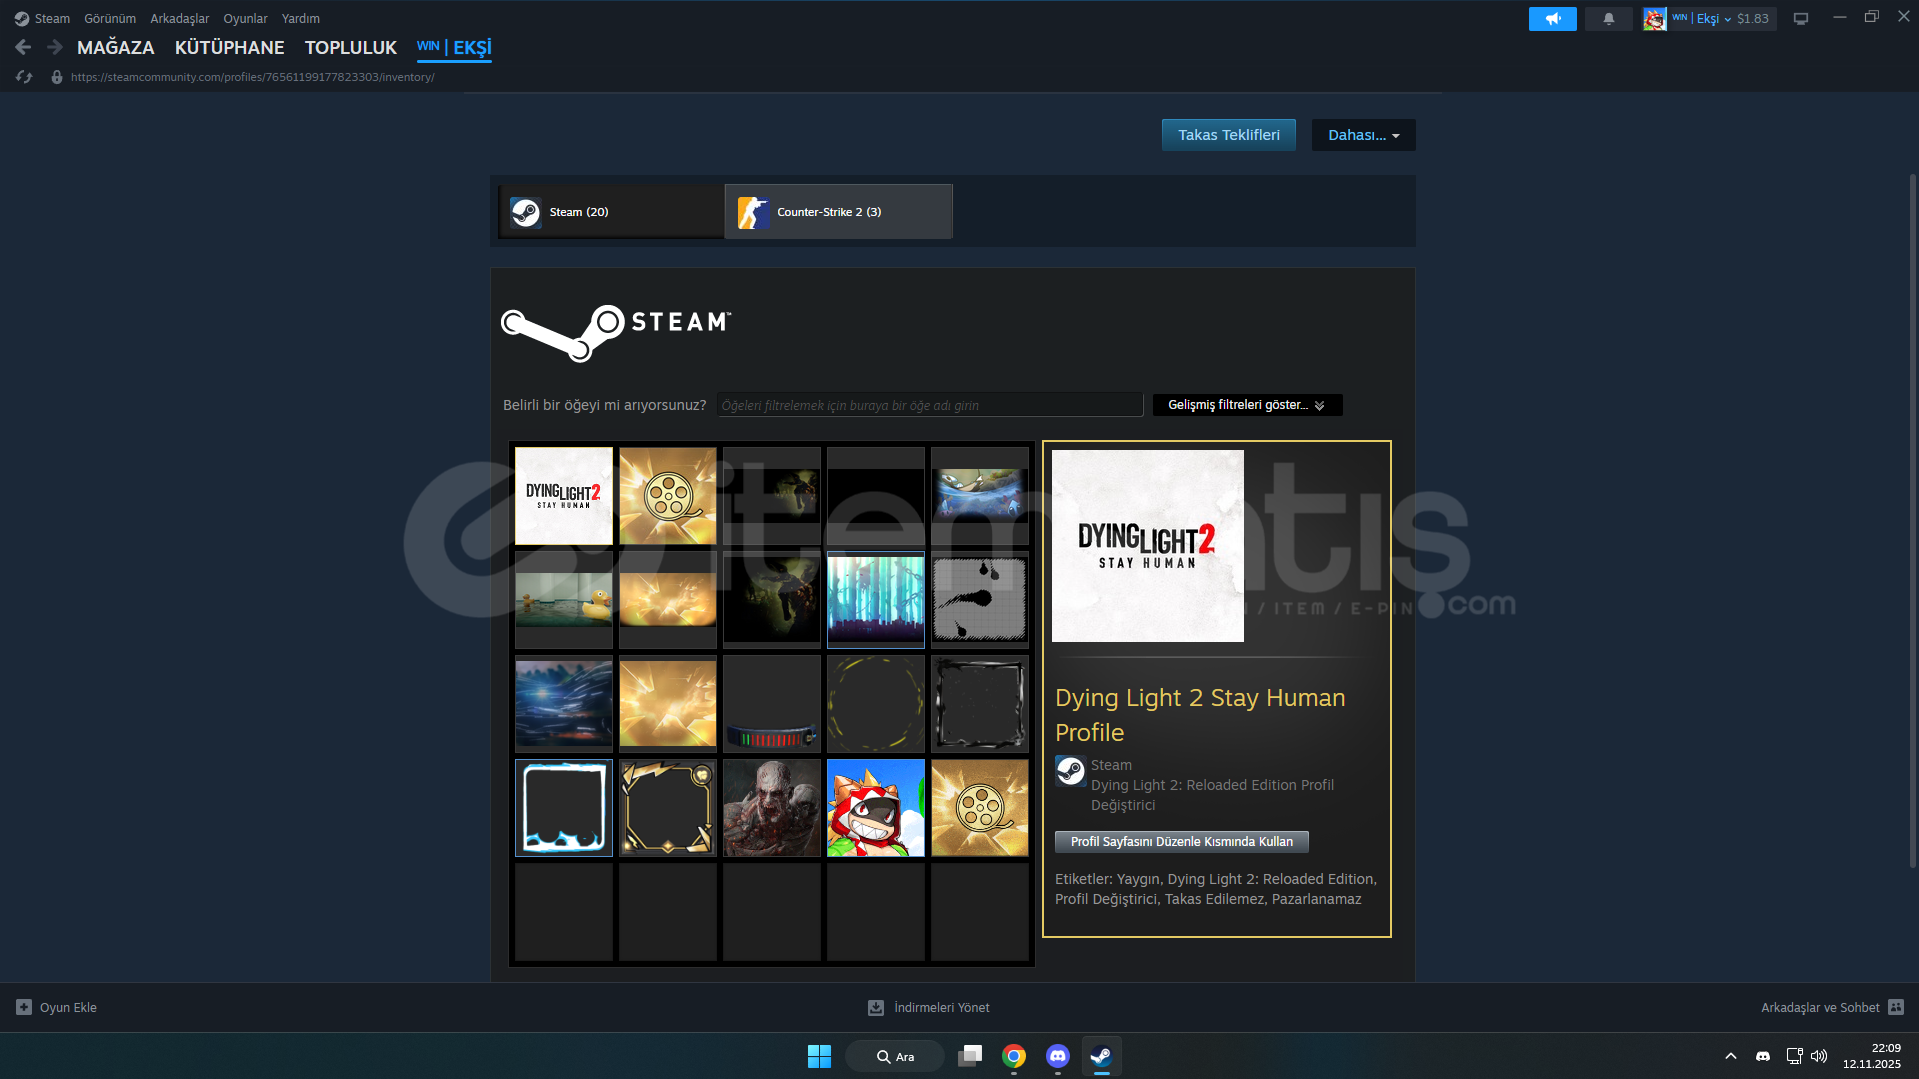Click the item filter search field
Viewport: 1919px width, 1079px height.
click(x=930, y=405)
